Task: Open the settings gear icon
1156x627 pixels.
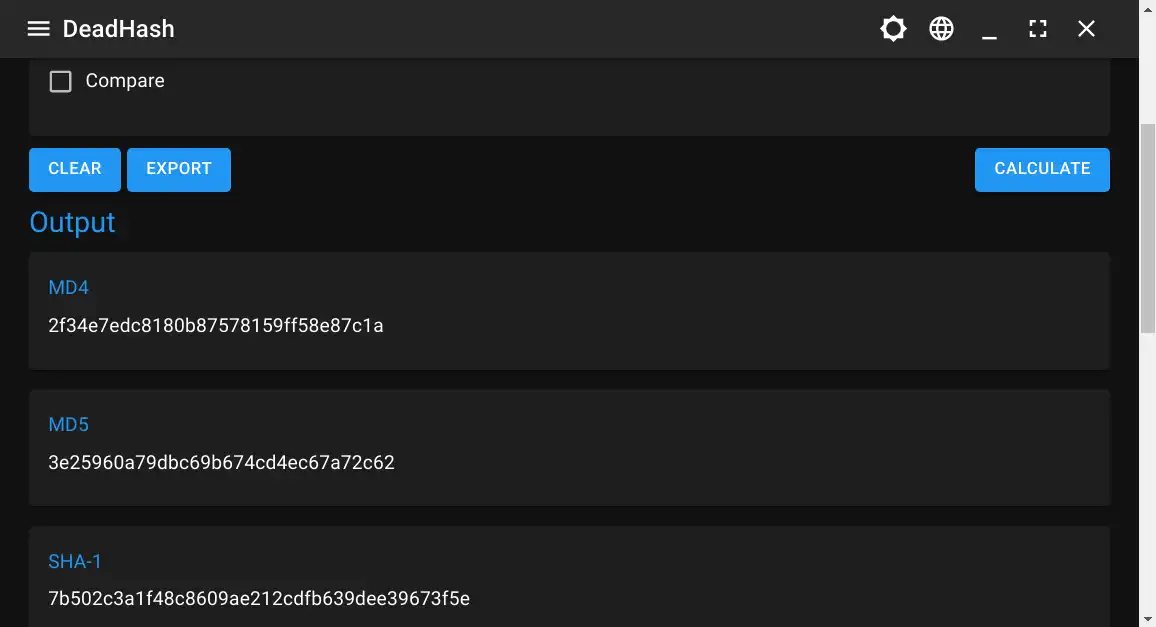Action: [893, 28]
